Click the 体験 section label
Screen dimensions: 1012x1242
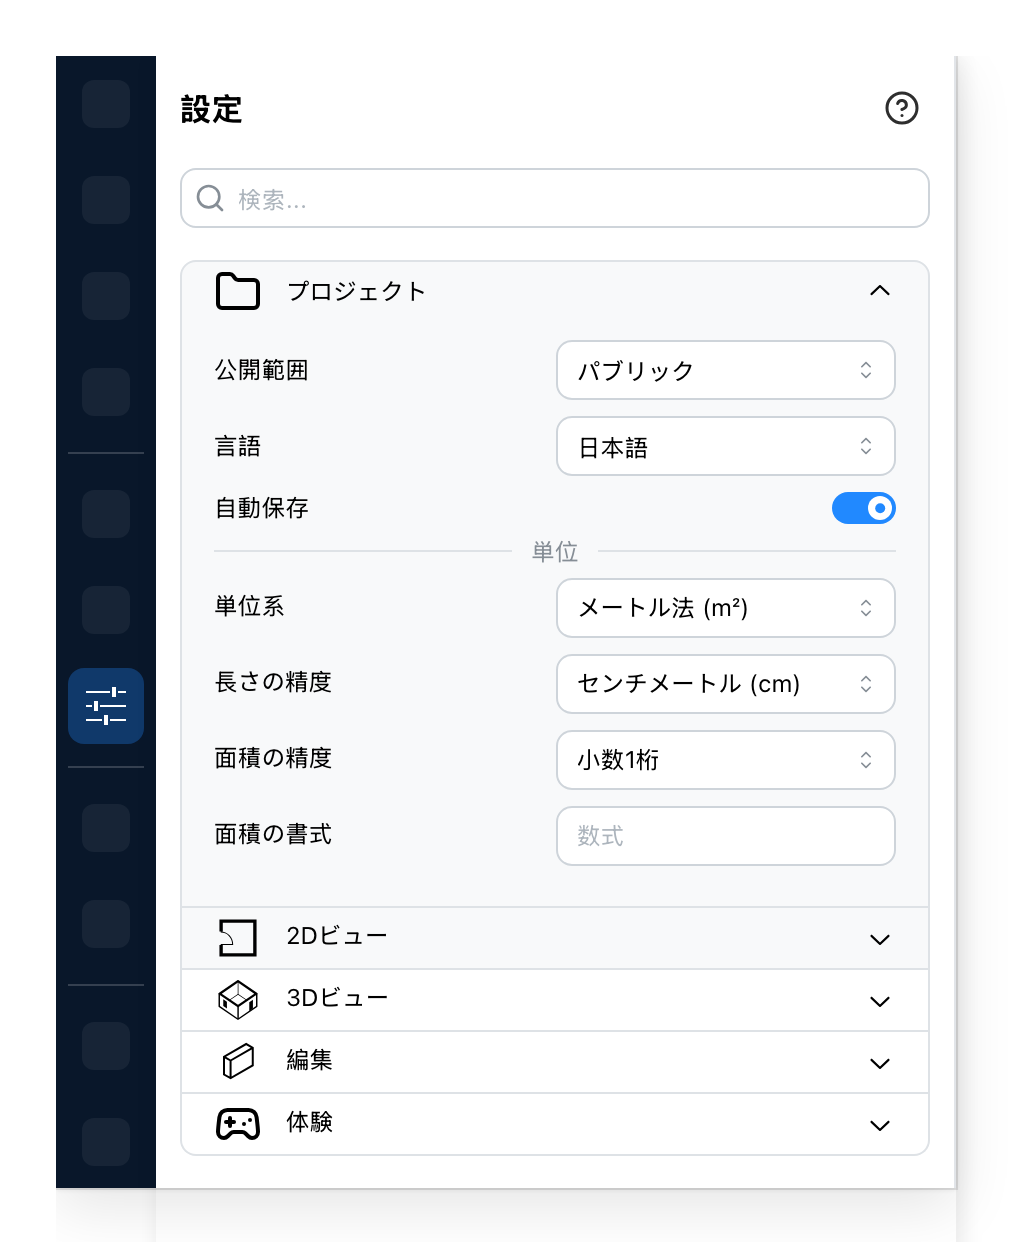pyautogui.click(x=309, y=1122)
